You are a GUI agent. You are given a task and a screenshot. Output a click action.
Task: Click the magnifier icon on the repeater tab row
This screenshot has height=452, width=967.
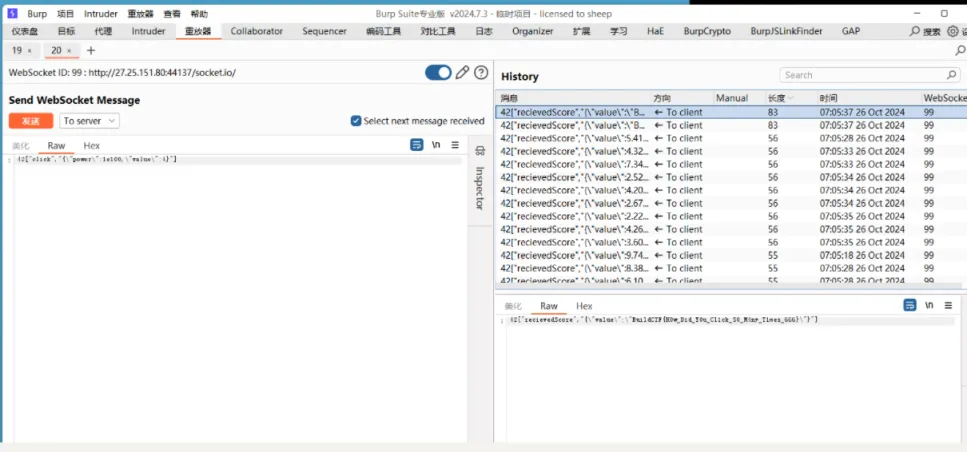(960, 51)
